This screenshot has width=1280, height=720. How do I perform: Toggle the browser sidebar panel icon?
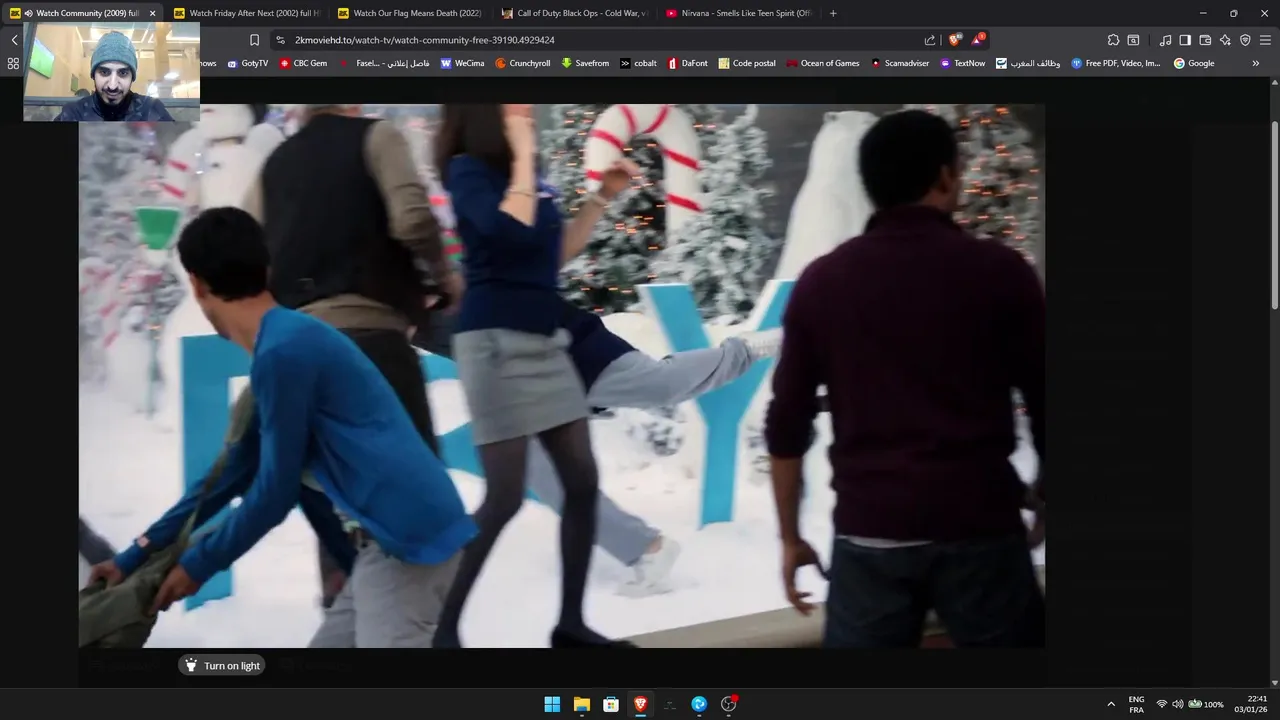[x=1185, y=40]
